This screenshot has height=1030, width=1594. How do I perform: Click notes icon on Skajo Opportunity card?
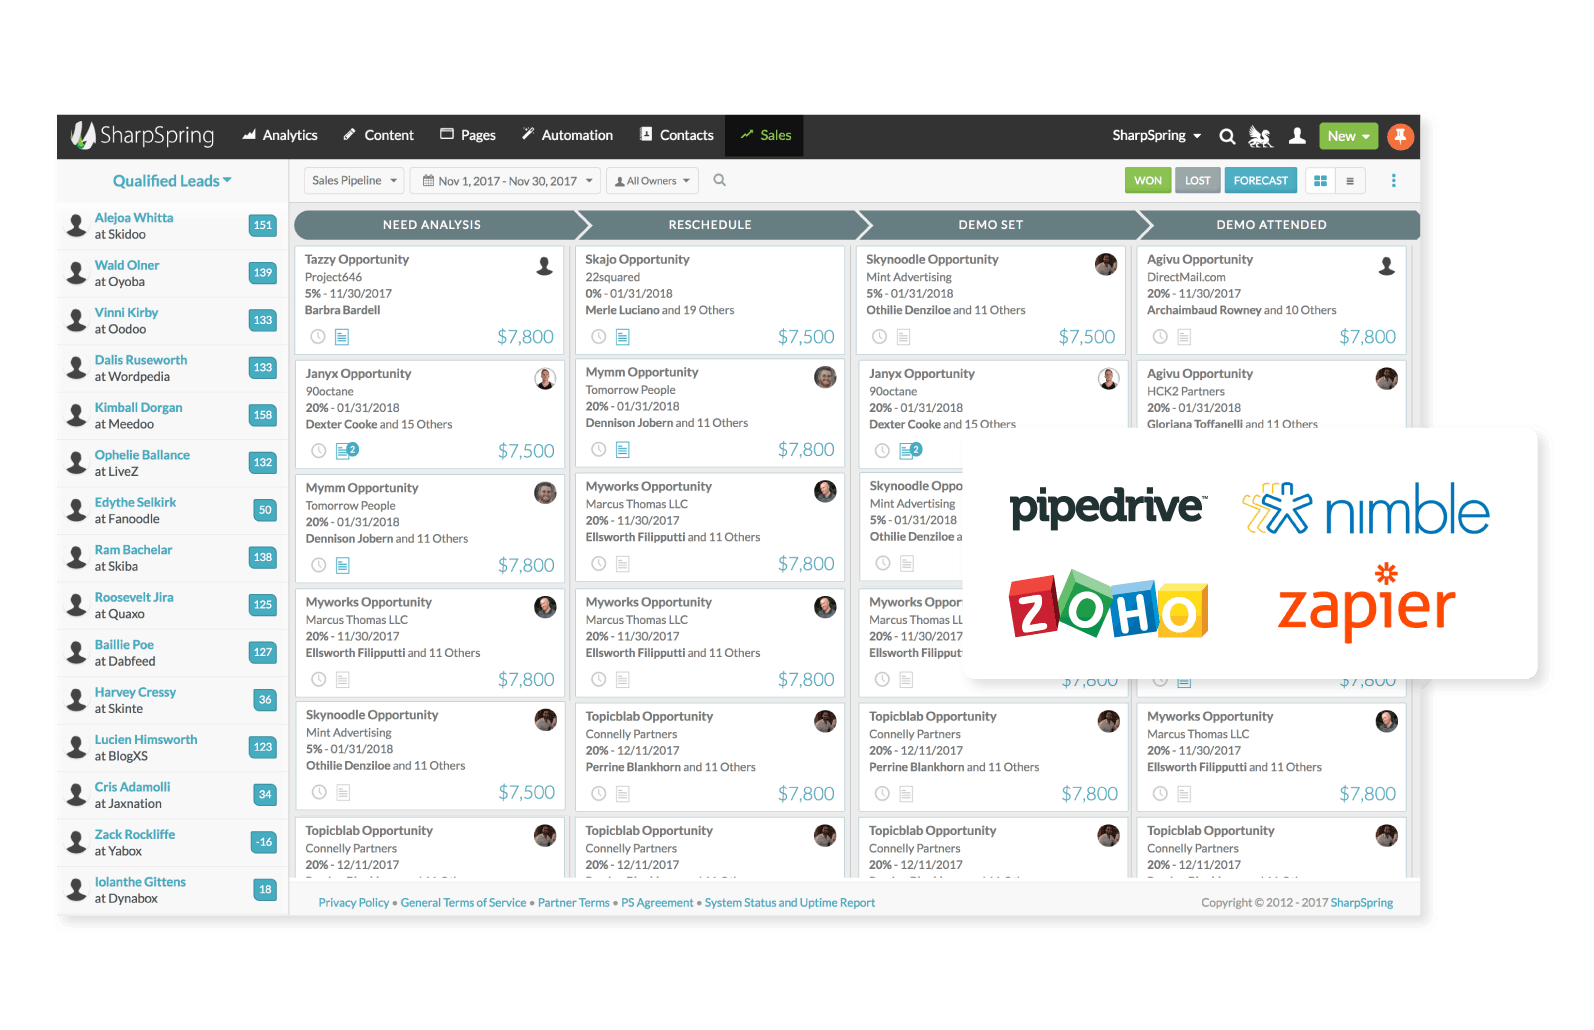622,337
